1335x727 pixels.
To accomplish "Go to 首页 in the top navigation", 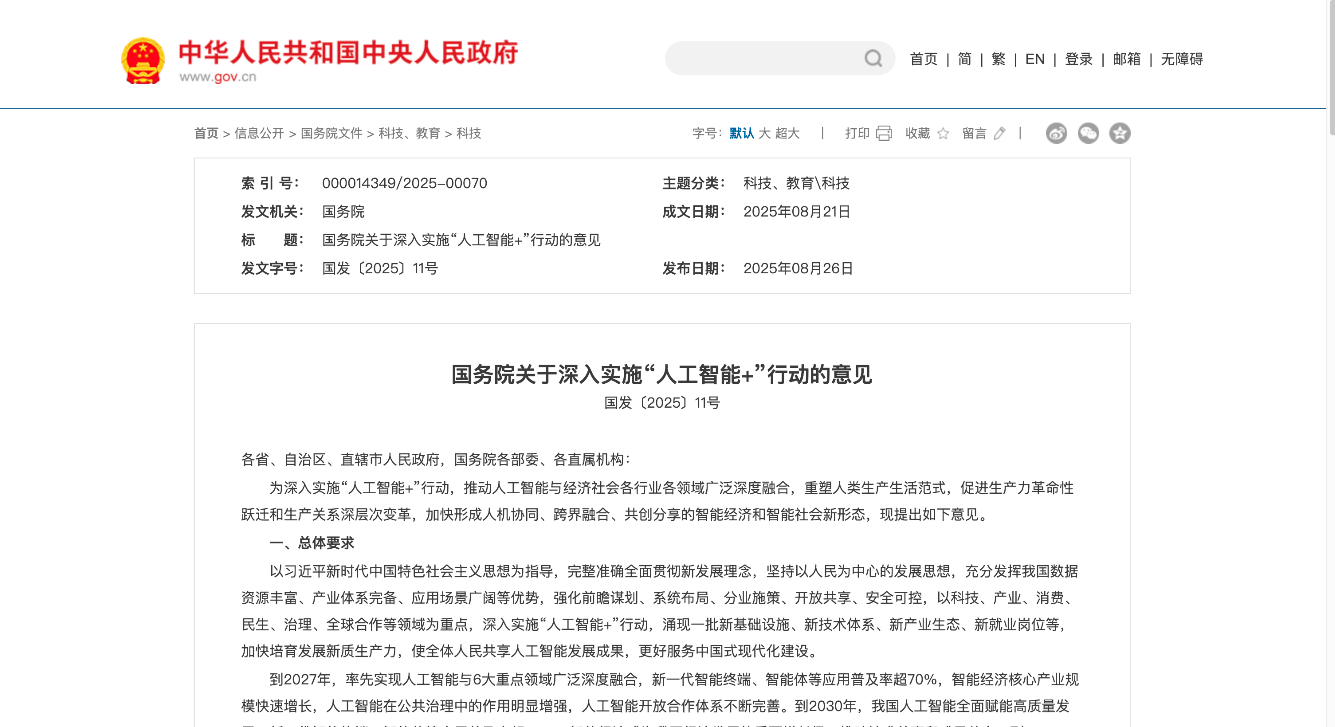I will (x=923, y=59).
